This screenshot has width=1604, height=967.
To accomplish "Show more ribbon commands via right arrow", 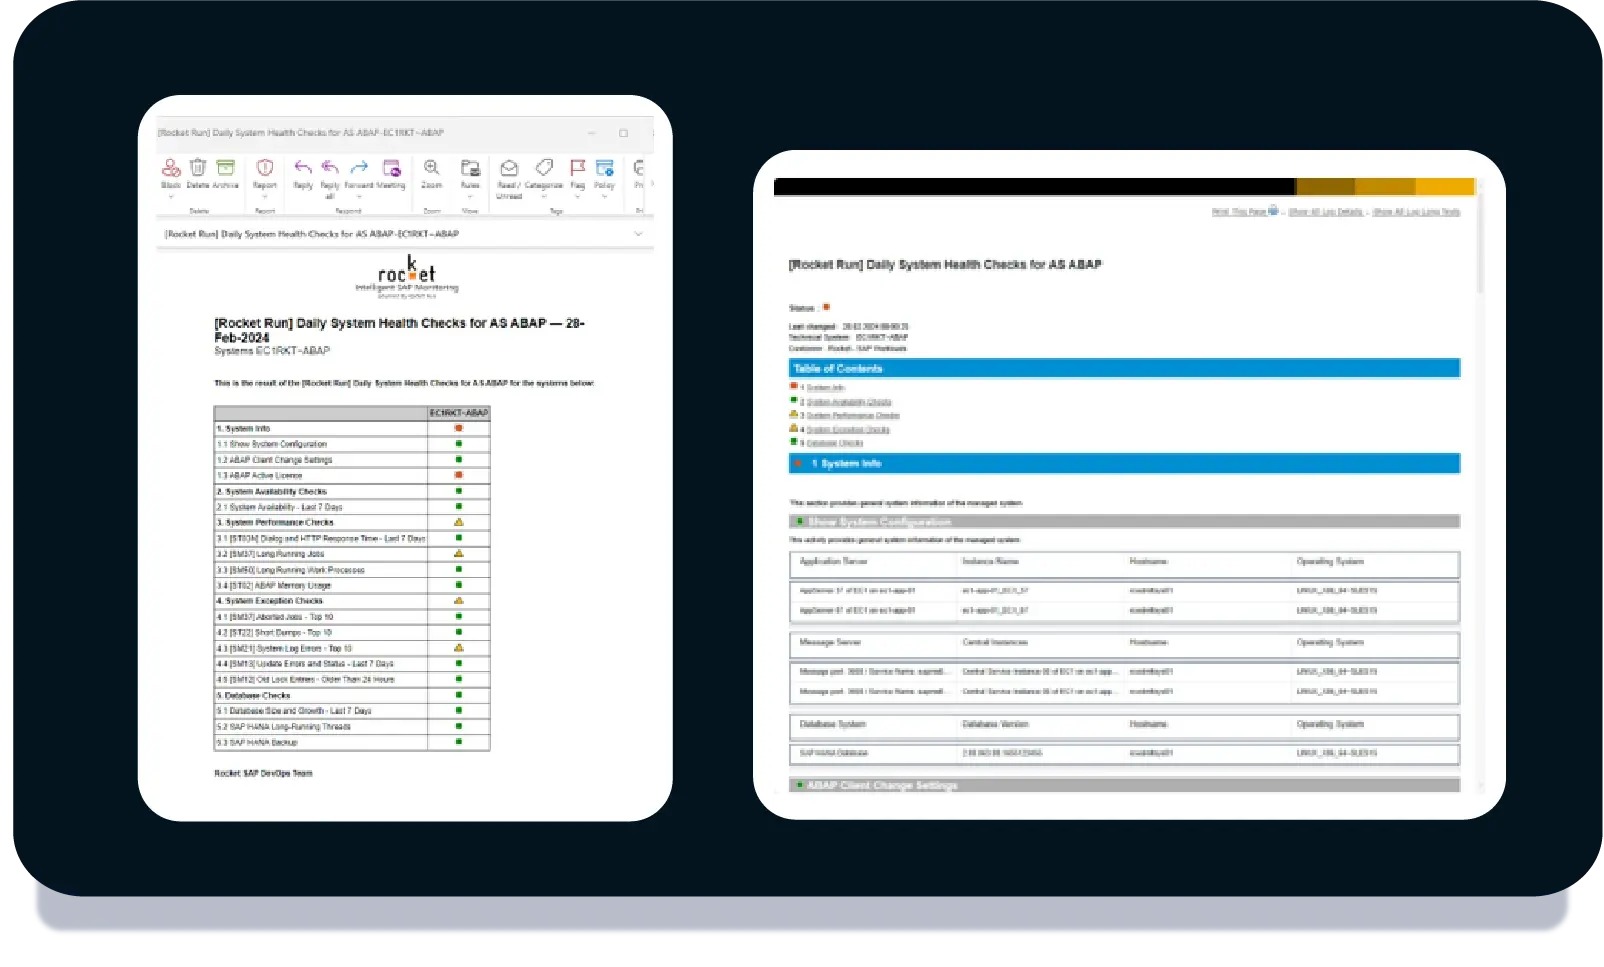I will (652, 184).
